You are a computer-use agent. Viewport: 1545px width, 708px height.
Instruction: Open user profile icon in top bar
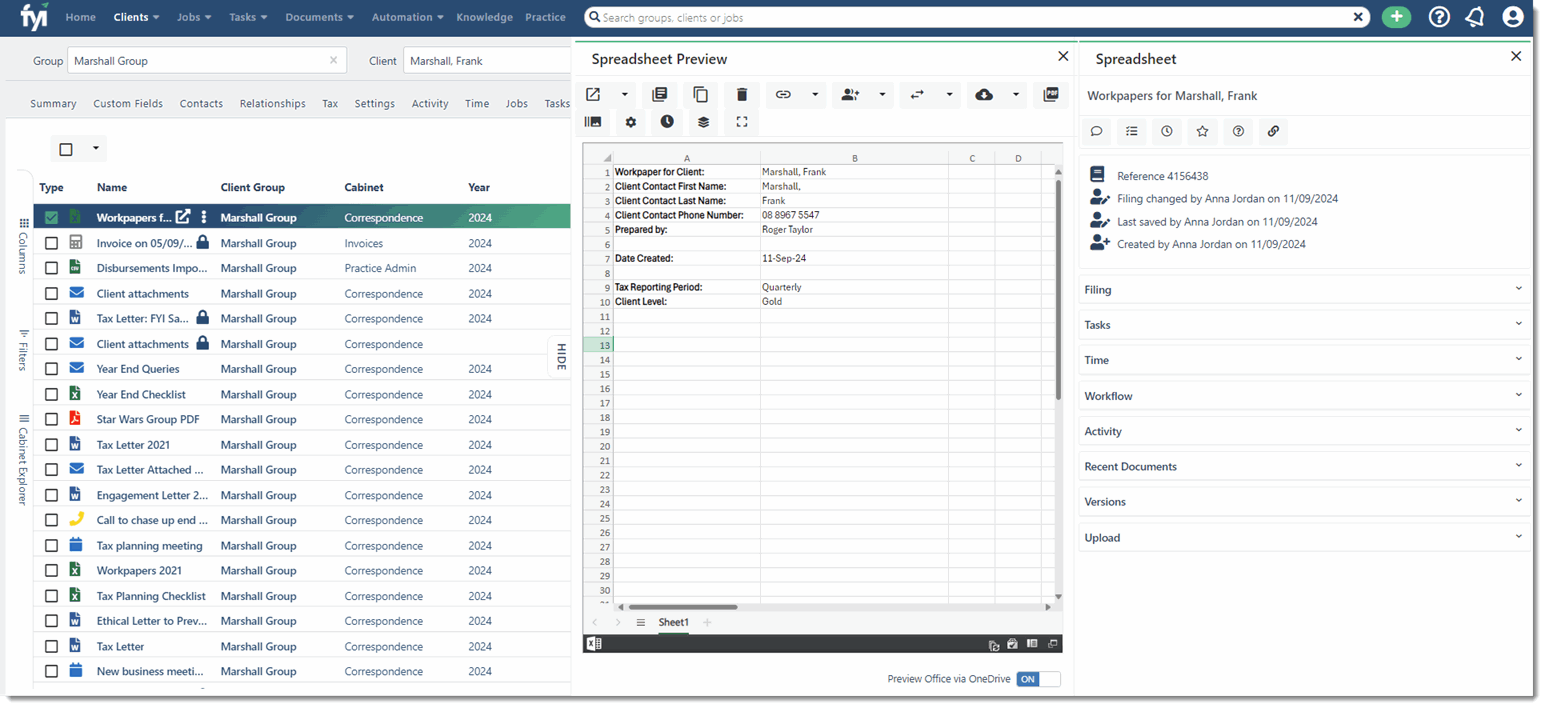click(x=1513, y=17)
